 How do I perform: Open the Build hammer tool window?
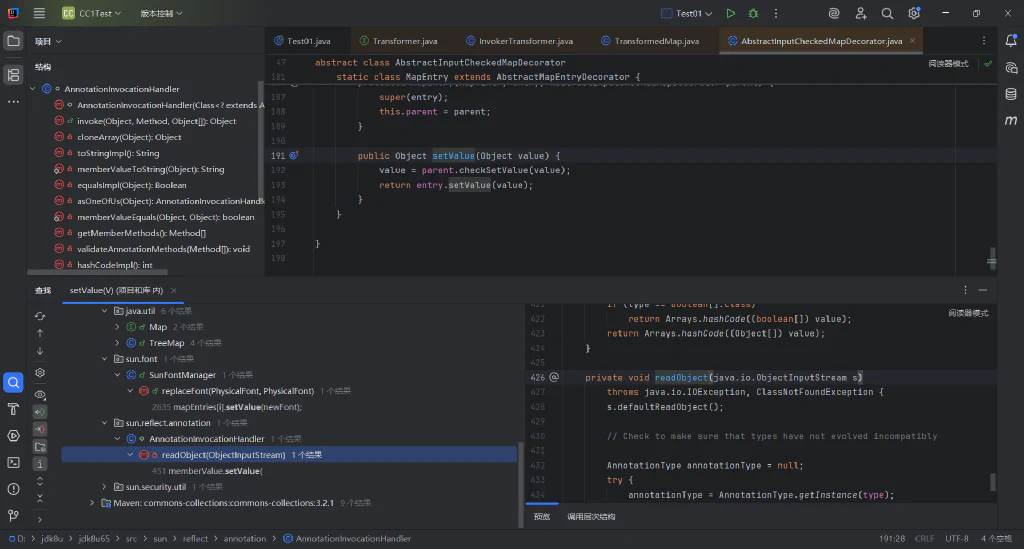[x=13, y=409]
